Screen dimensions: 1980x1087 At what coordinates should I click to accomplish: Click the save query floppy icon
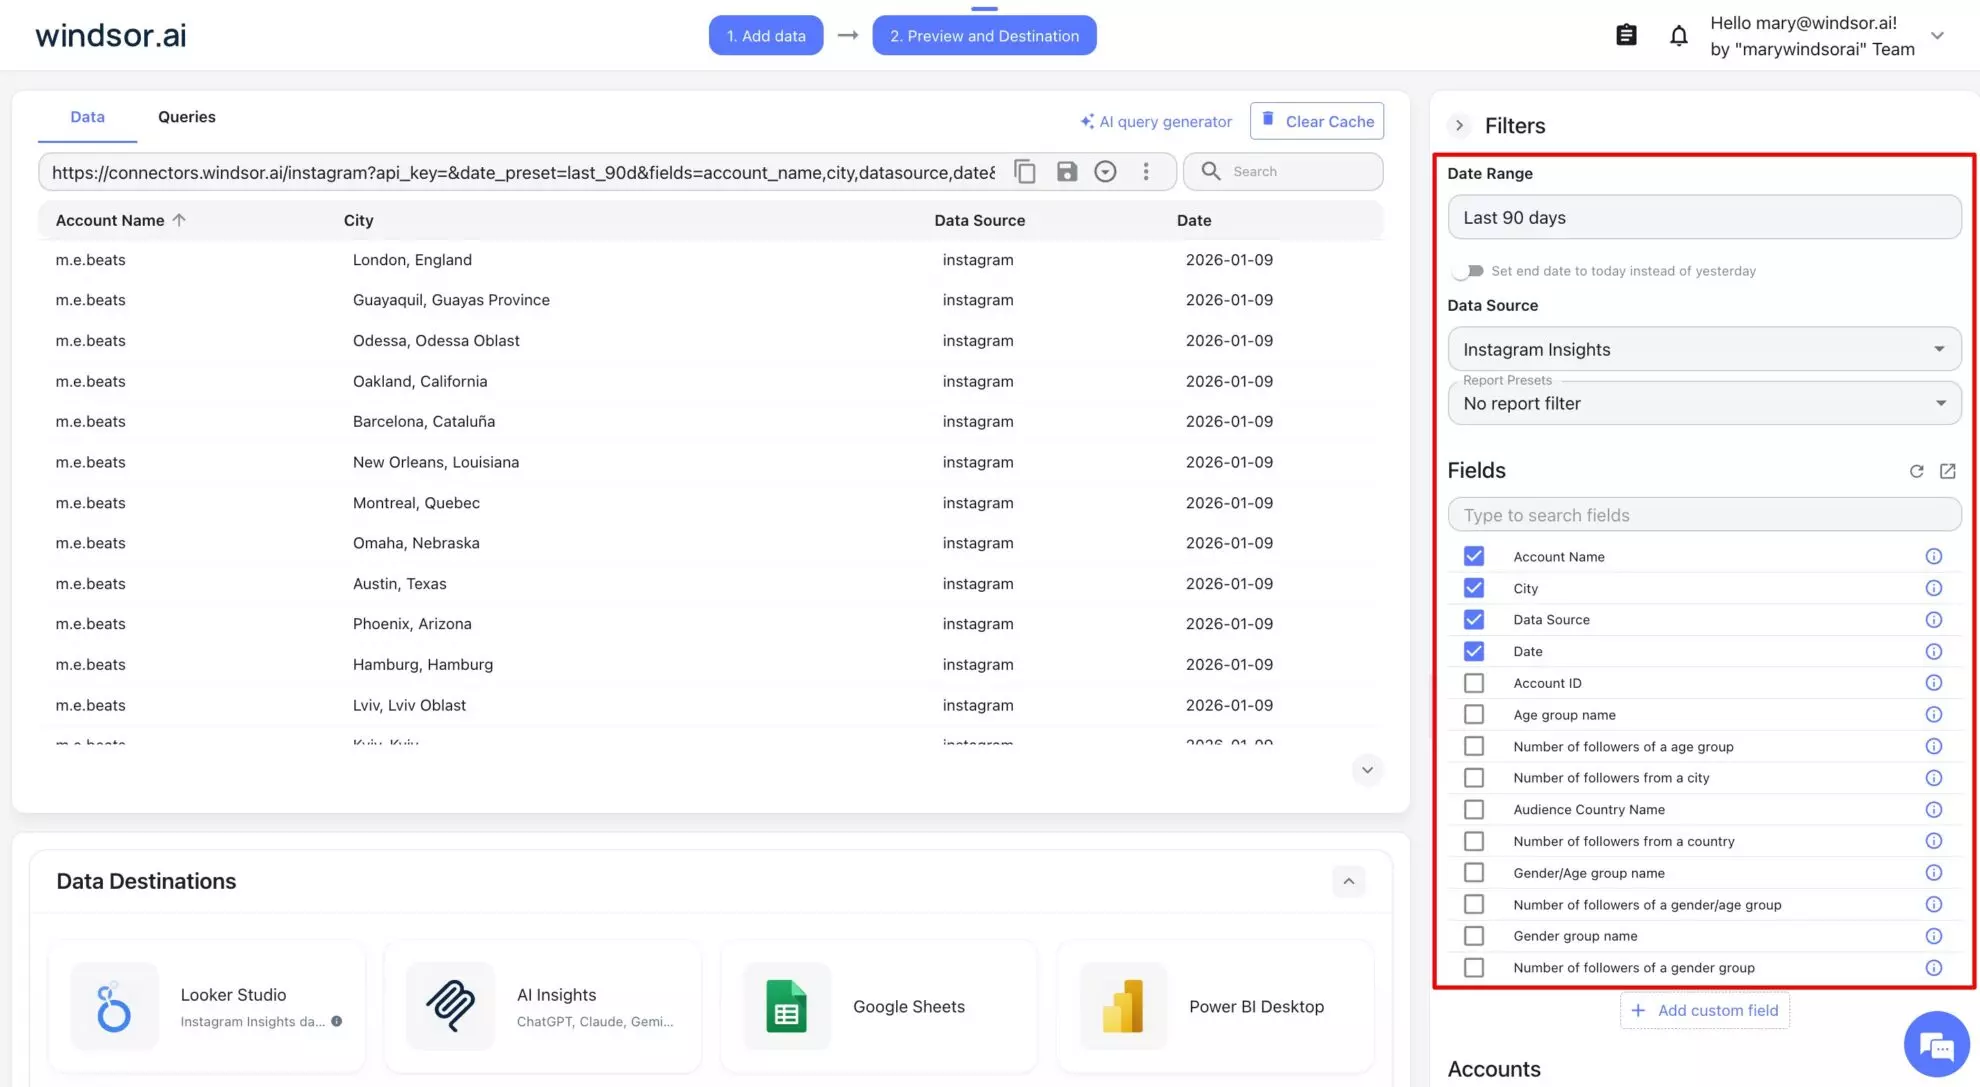tap(1067, 171)
